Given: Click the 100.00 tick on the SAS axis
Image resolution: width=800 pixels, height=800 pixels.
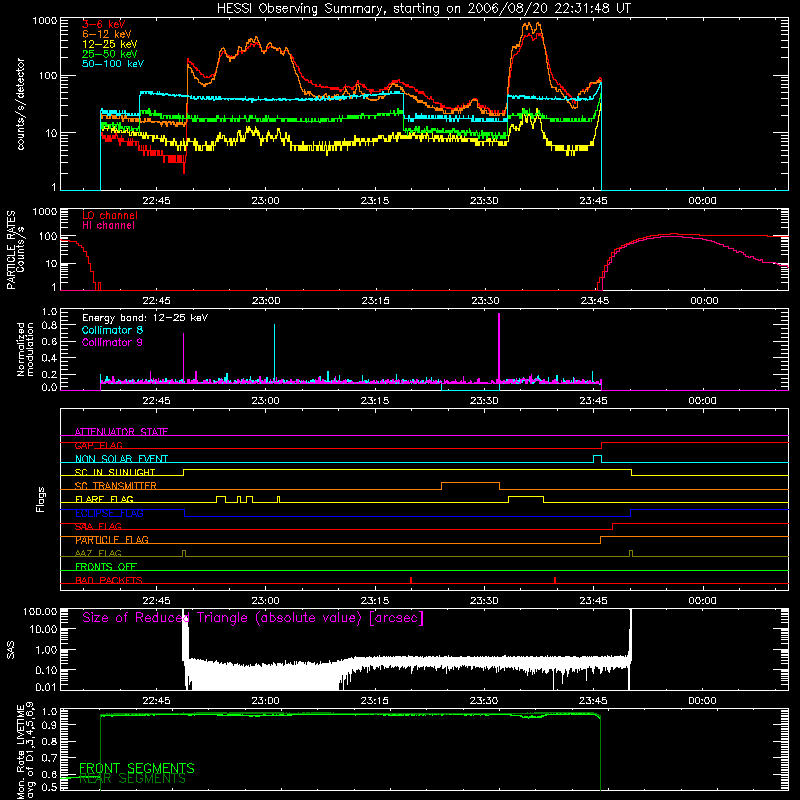Looking at the screenshot, I should (40, 611).
